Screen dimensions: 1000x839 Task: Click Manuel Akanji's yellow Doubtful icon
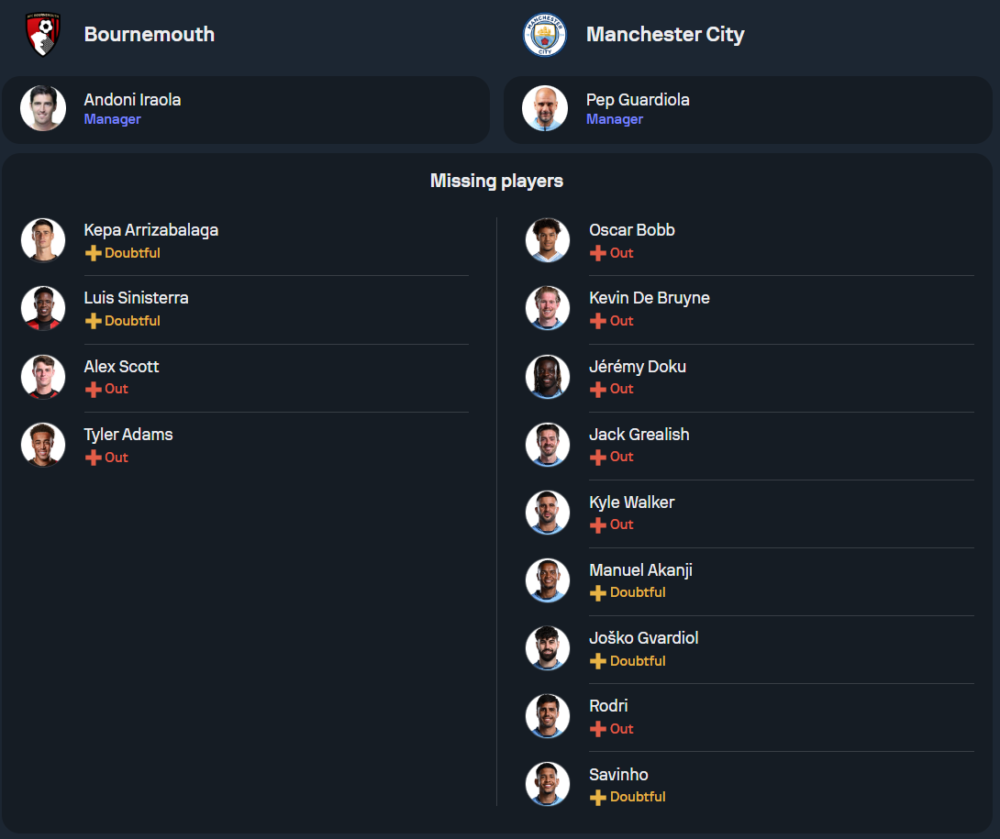(598, 593)
